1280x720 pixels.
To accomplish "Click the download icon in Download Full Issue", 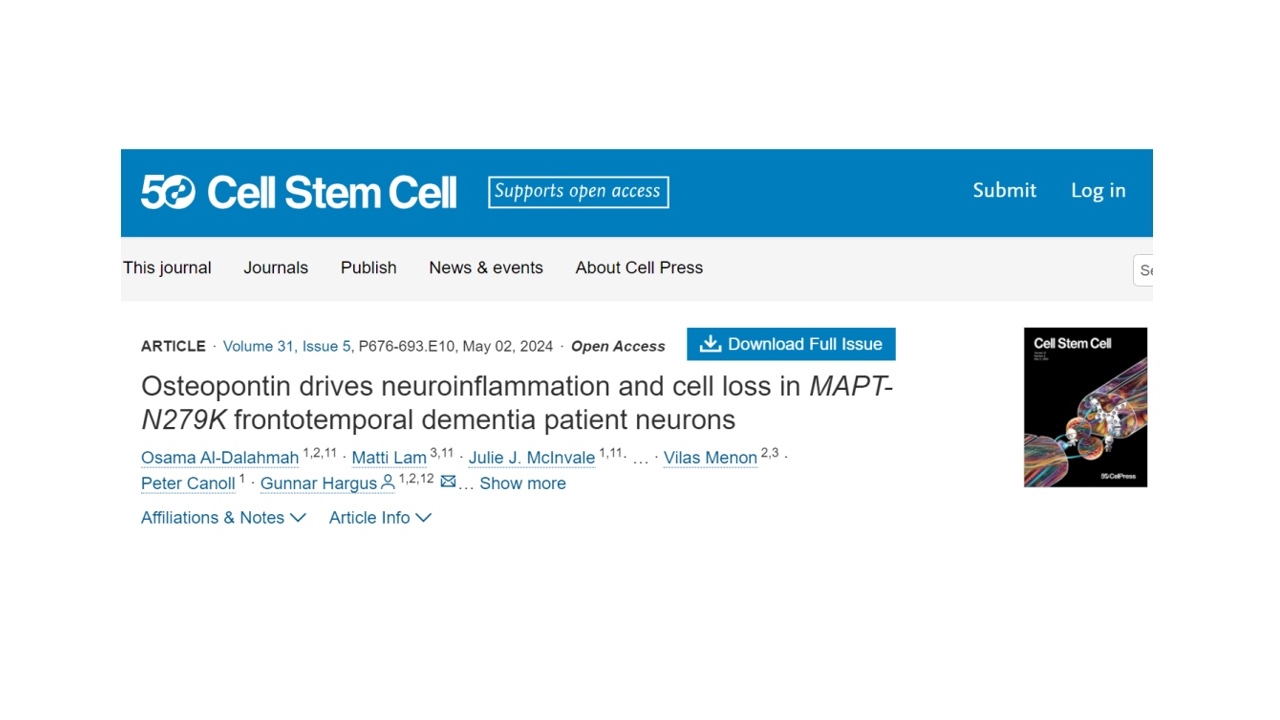I will (710, 344).
